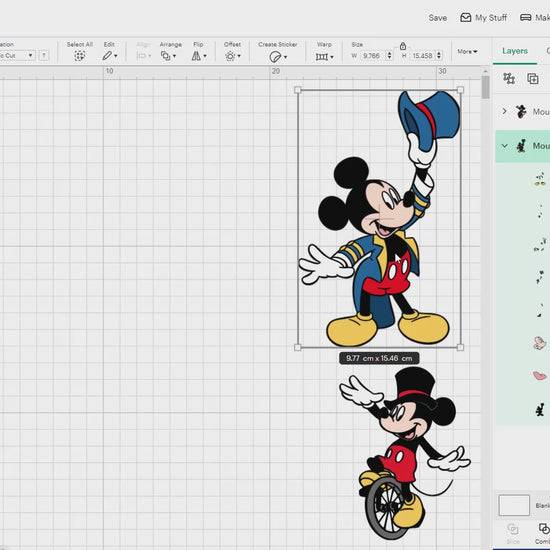Switch to the Layers tab
The image size is (550, 550).
(x=515, y=51)
